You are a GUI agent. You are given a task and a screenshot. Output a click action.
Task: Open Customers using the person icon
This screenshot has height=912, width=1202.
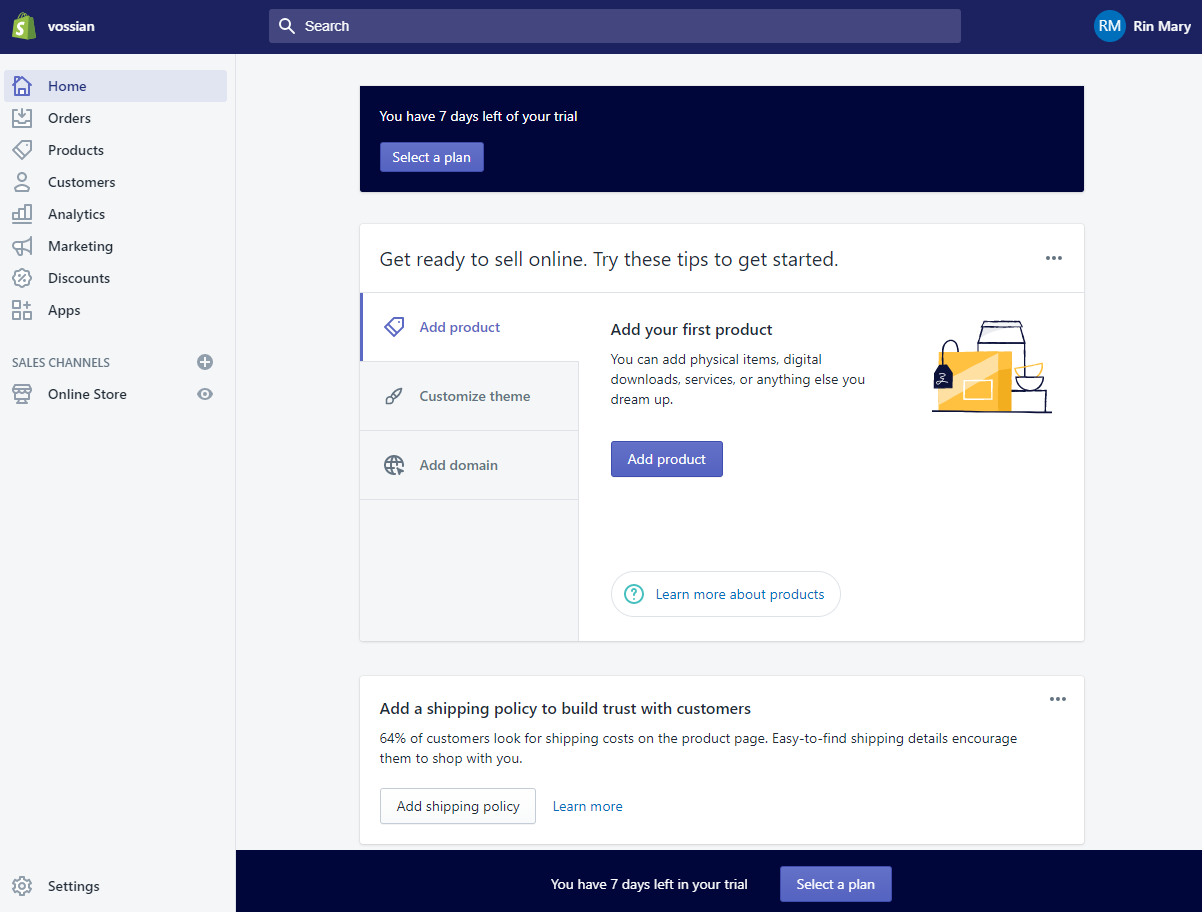22,182
